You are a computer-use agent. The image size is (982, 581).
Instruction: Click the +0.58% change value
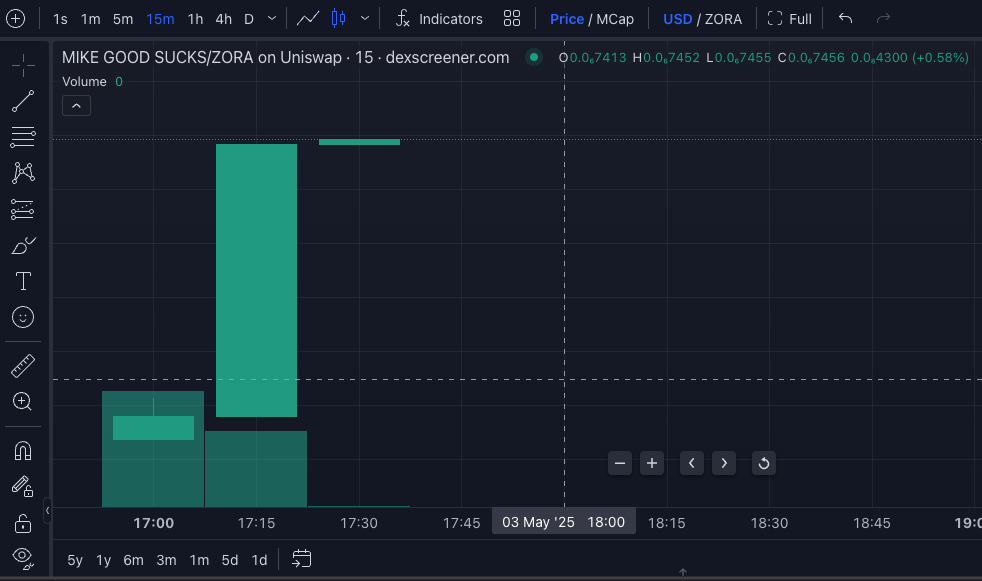[940, 58]
